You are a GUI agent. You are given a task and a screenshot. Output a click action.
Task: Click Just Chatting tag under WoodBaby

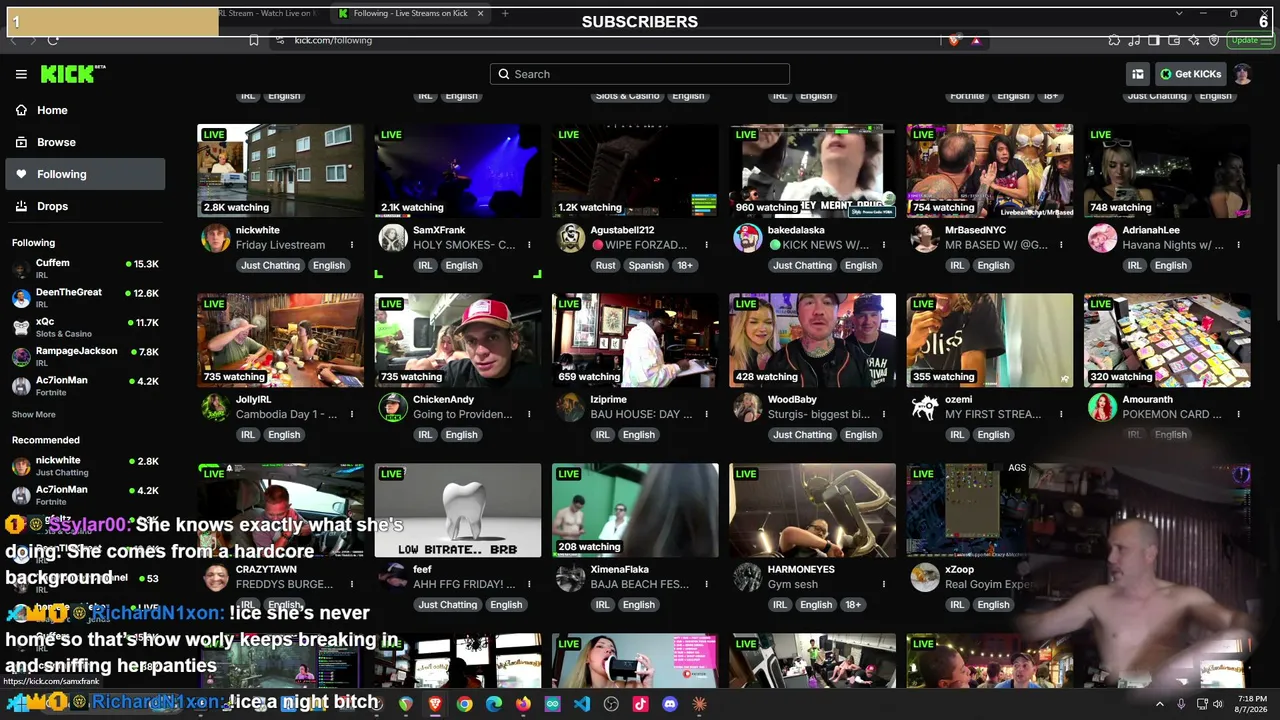pyautogui.click(x=802, y=435)
